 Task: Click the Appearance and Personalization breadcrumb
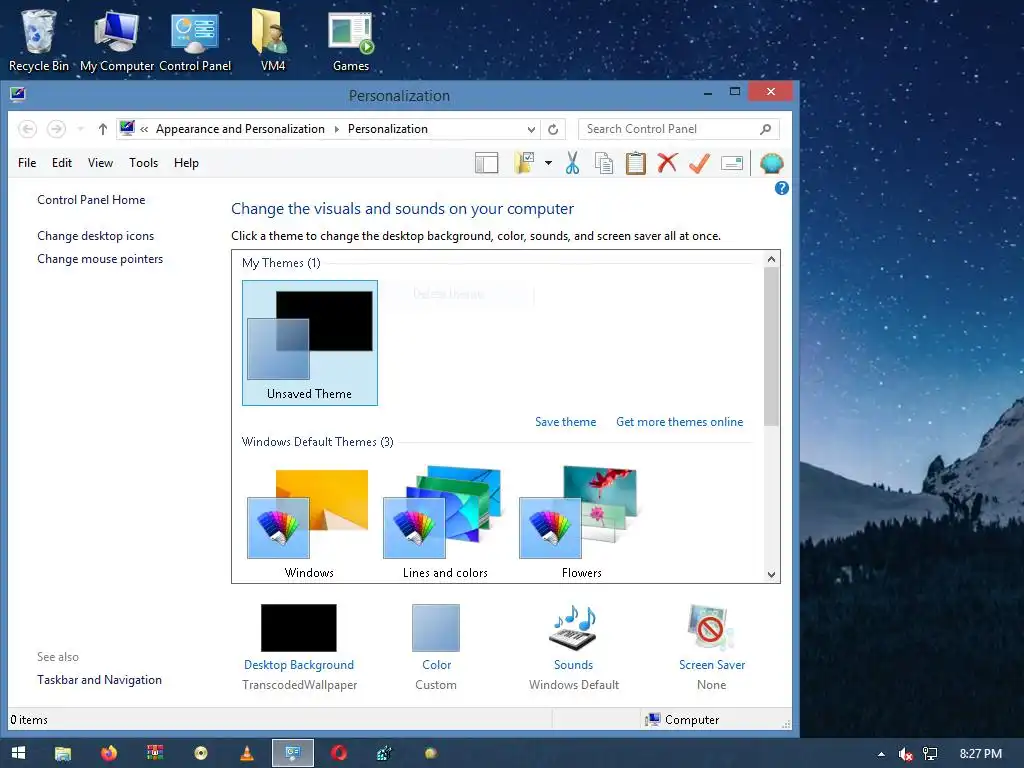click(240, 129)
